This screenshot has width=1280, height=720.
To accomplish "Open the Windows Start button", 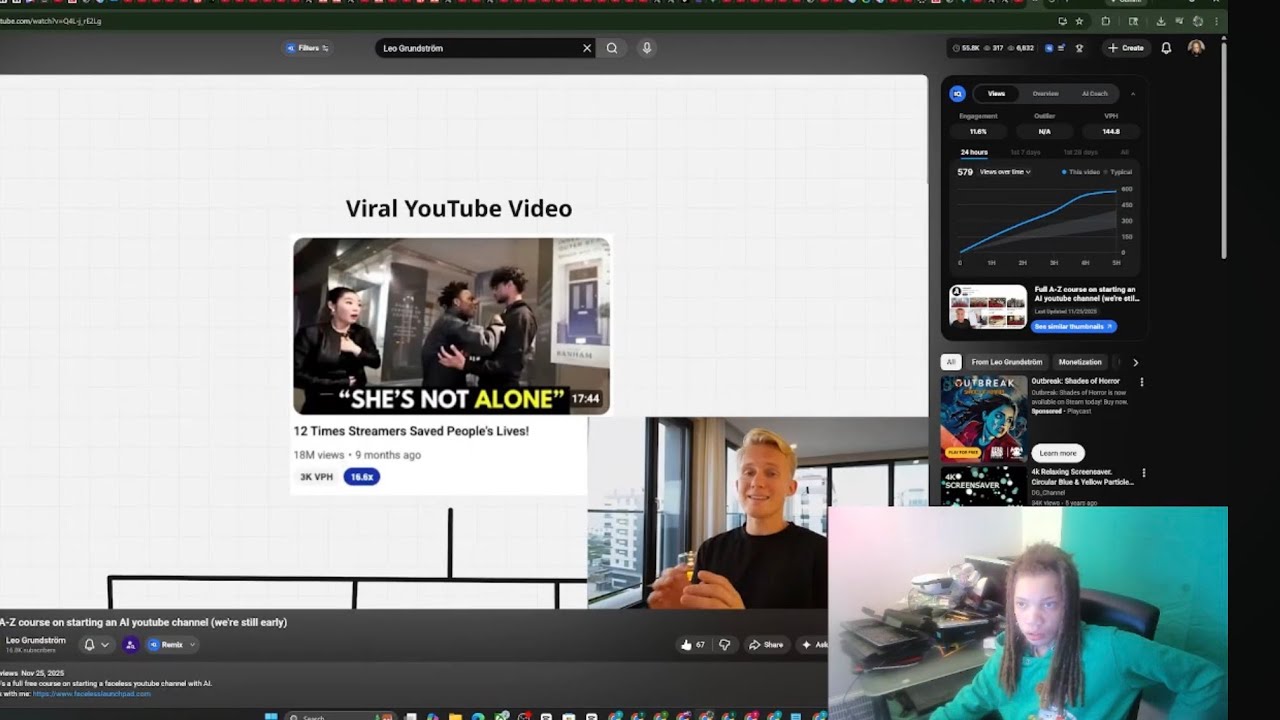I will coord(270,716).
